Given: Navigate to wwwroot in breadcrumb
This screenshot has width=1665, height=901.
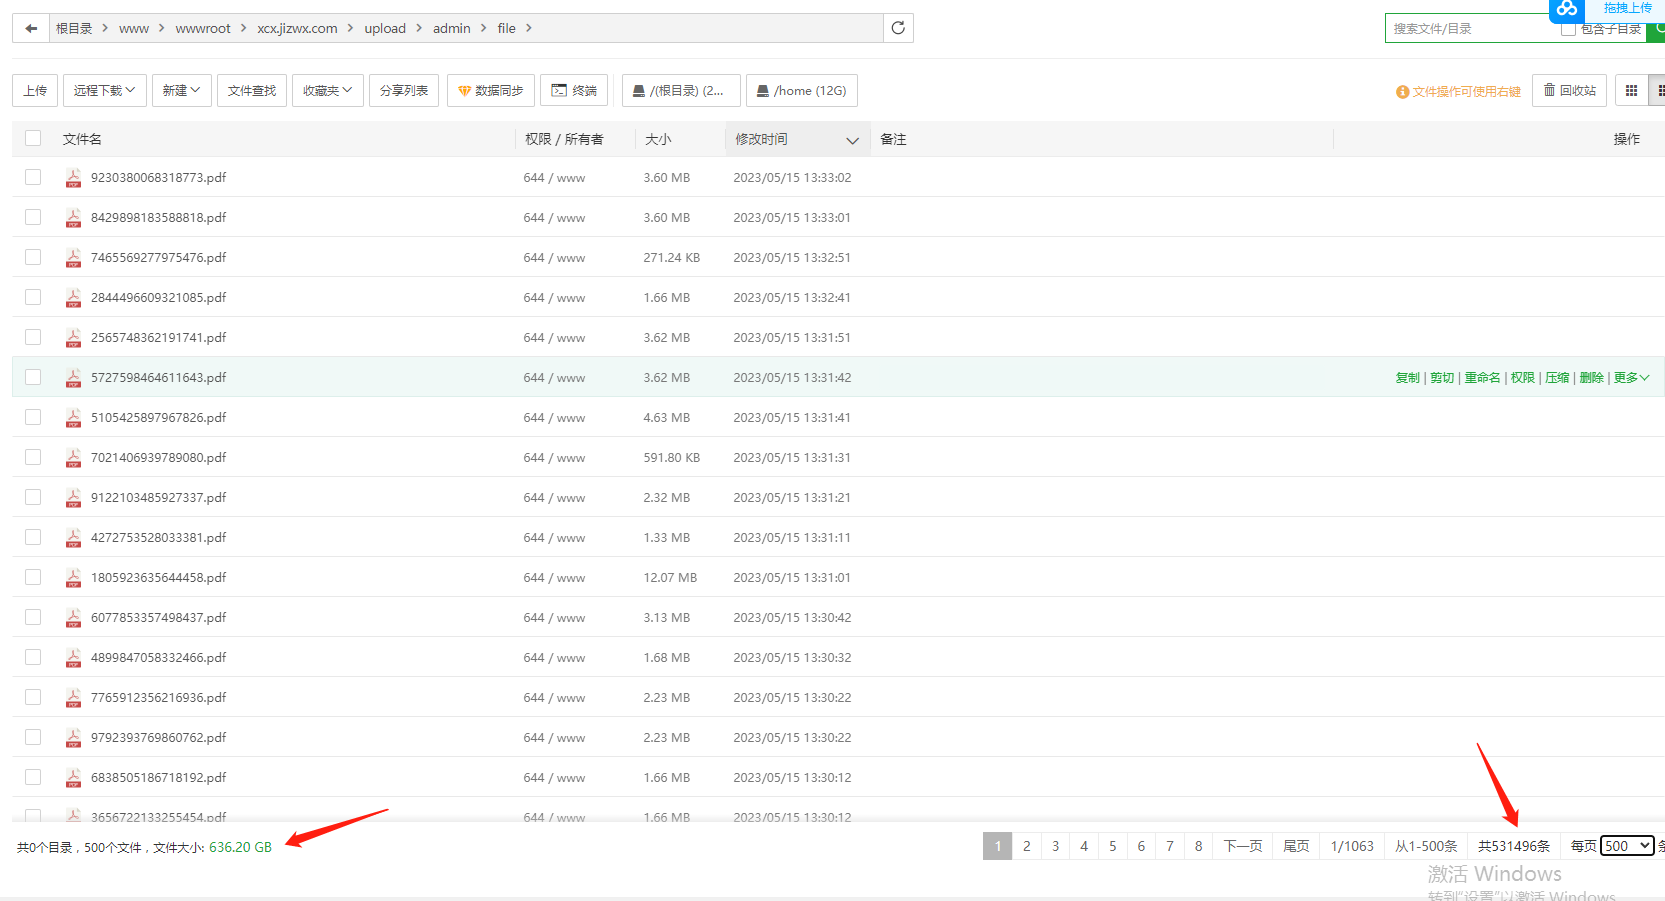Looking at the screenshot, I should (x=203, y=28).
